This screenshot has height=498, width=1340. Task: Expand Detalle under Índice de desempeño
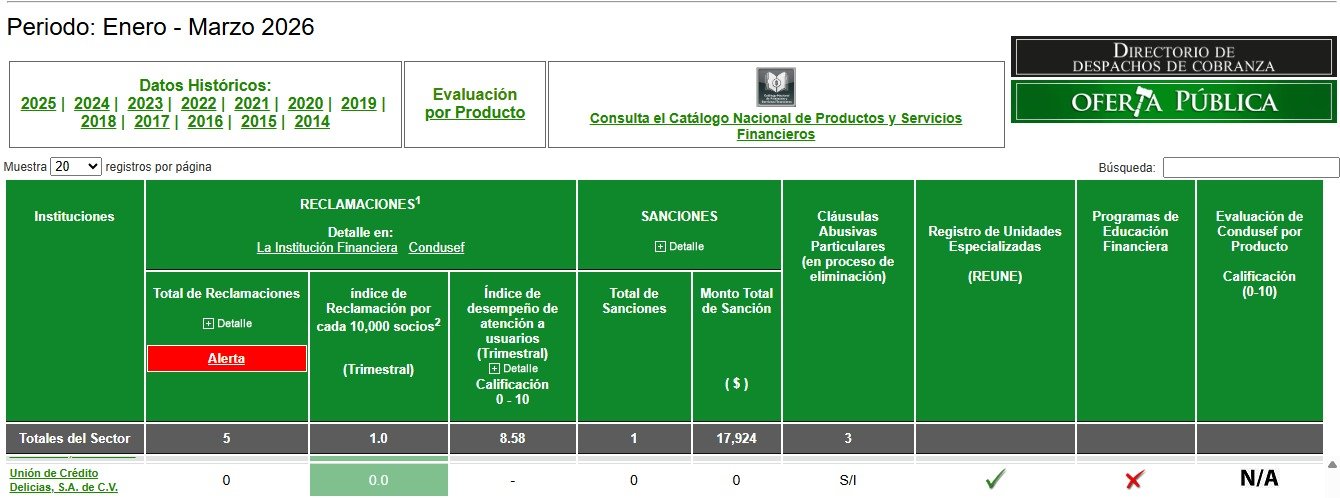click(513, 368)
